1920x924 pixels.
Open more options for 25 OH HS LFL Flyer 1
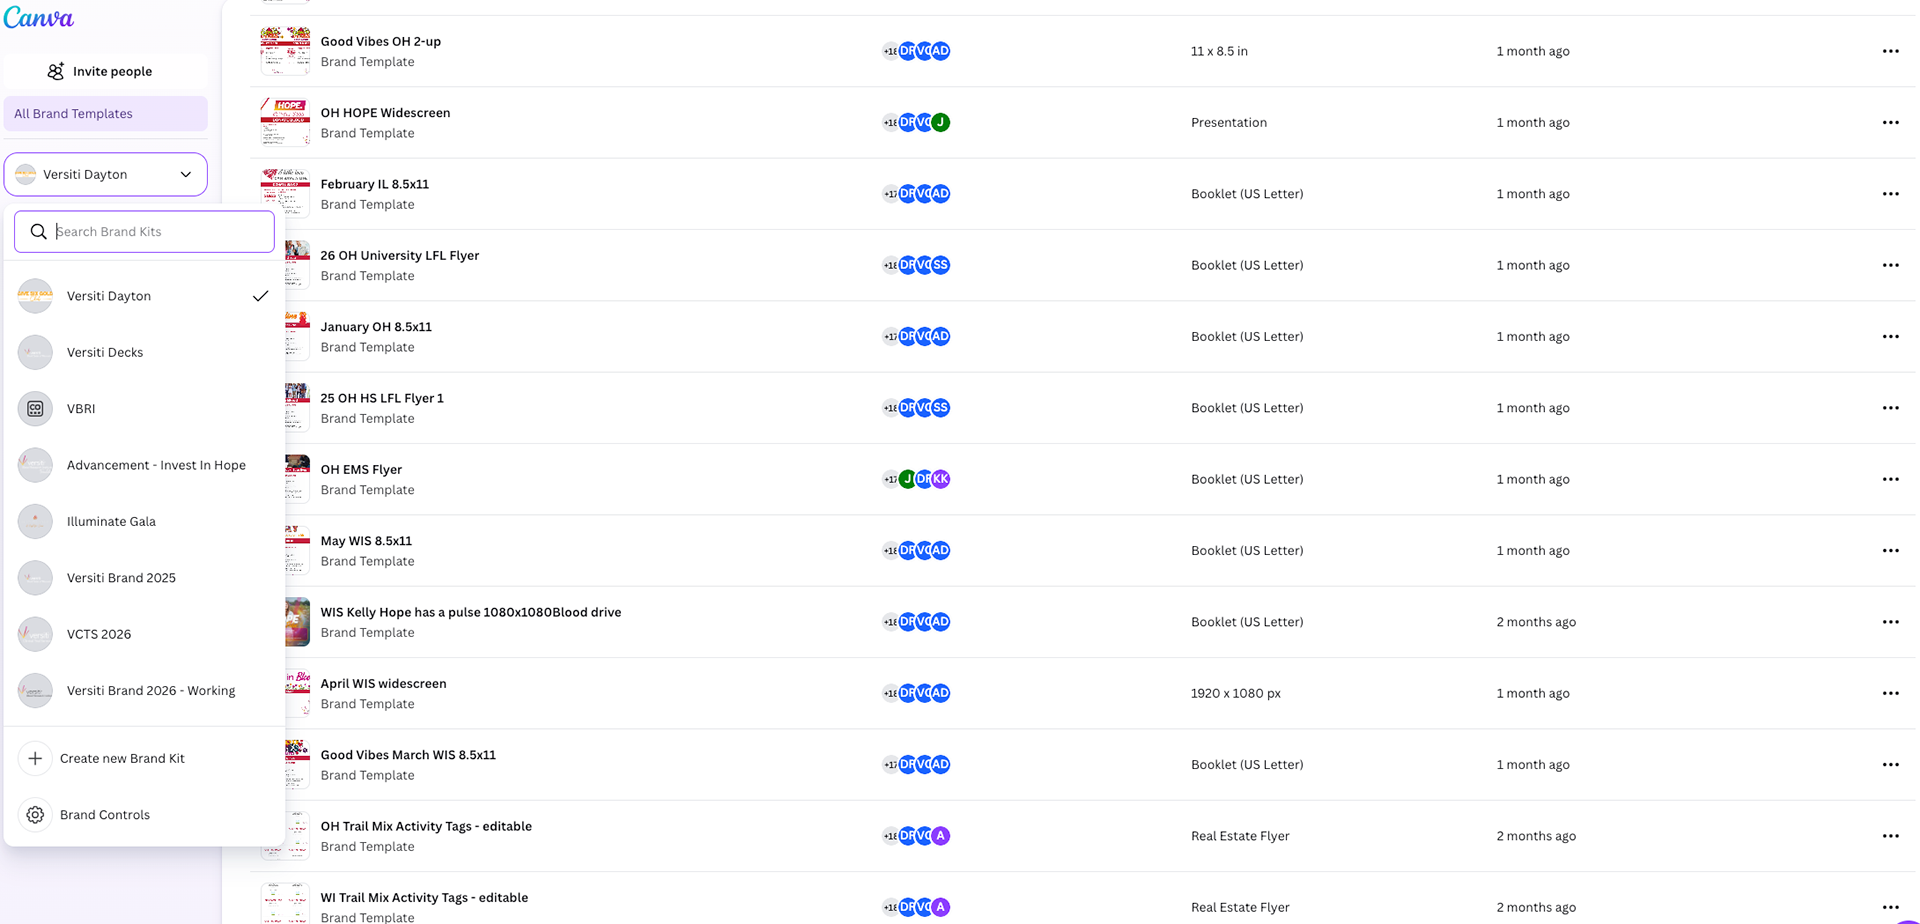click(1890, 408)
